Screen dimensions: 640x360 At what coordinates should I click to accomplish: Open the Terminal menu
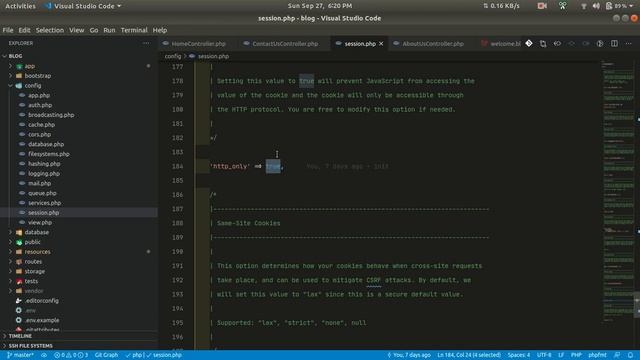click(x=134, y=30)
